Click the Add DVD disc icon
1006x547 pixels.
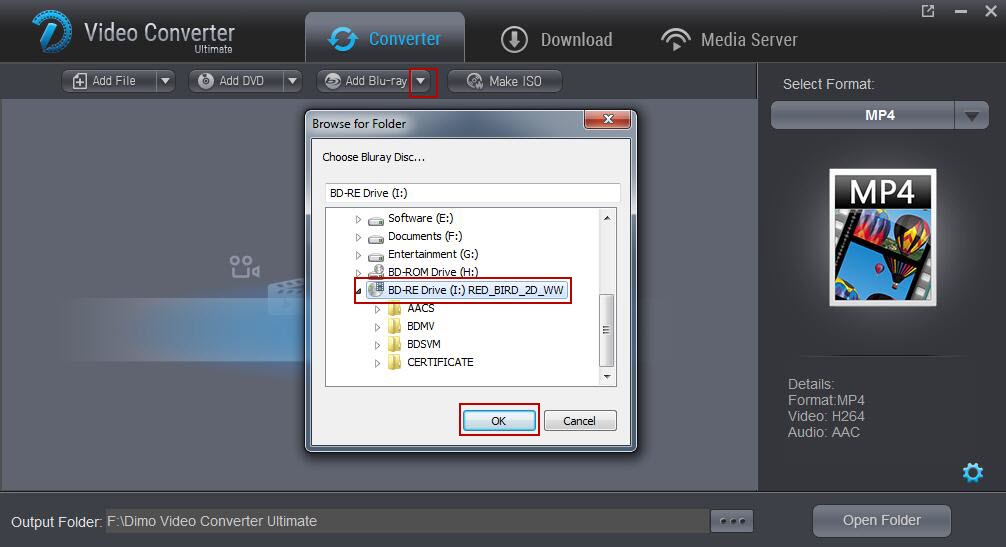[206, 81]
